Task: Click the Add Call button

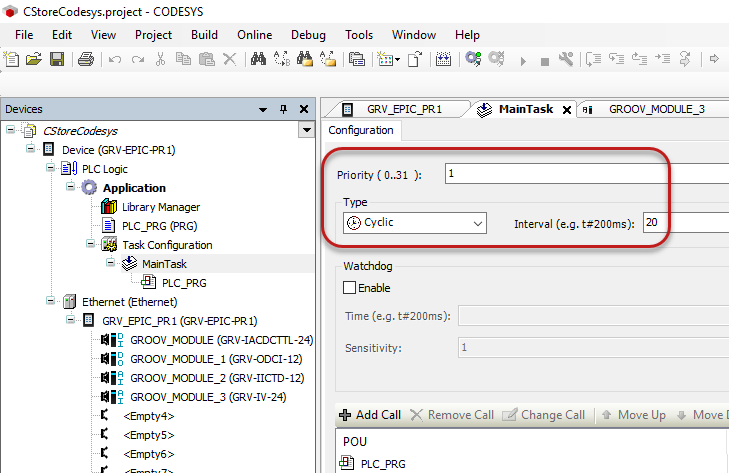Action: [x=370, y=415]
